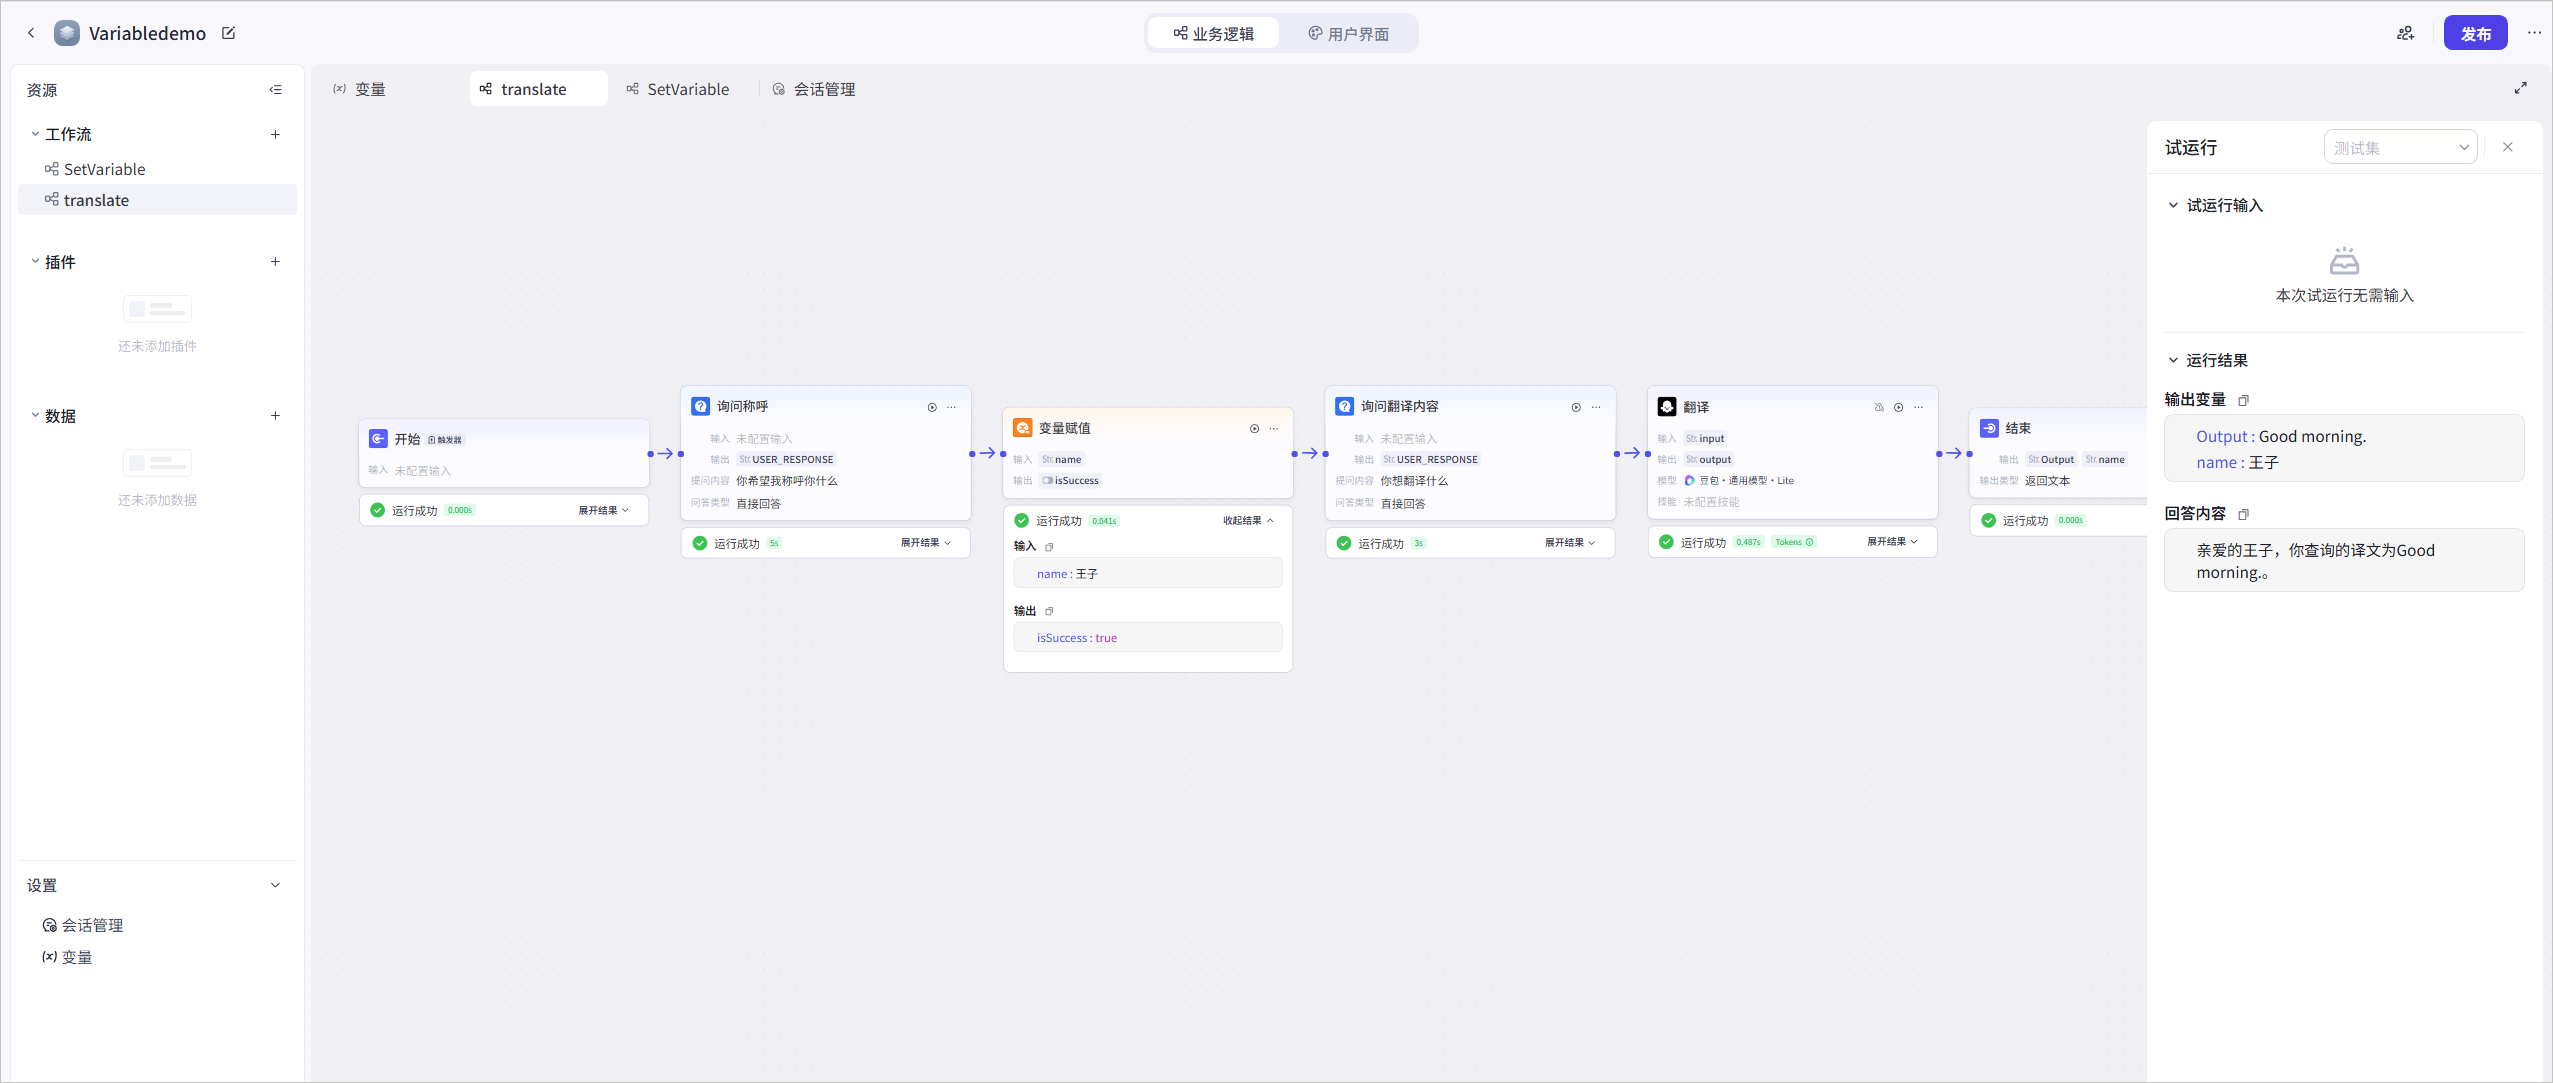
Task: Run the 翻译 node alone
Action: [1898, 407]
